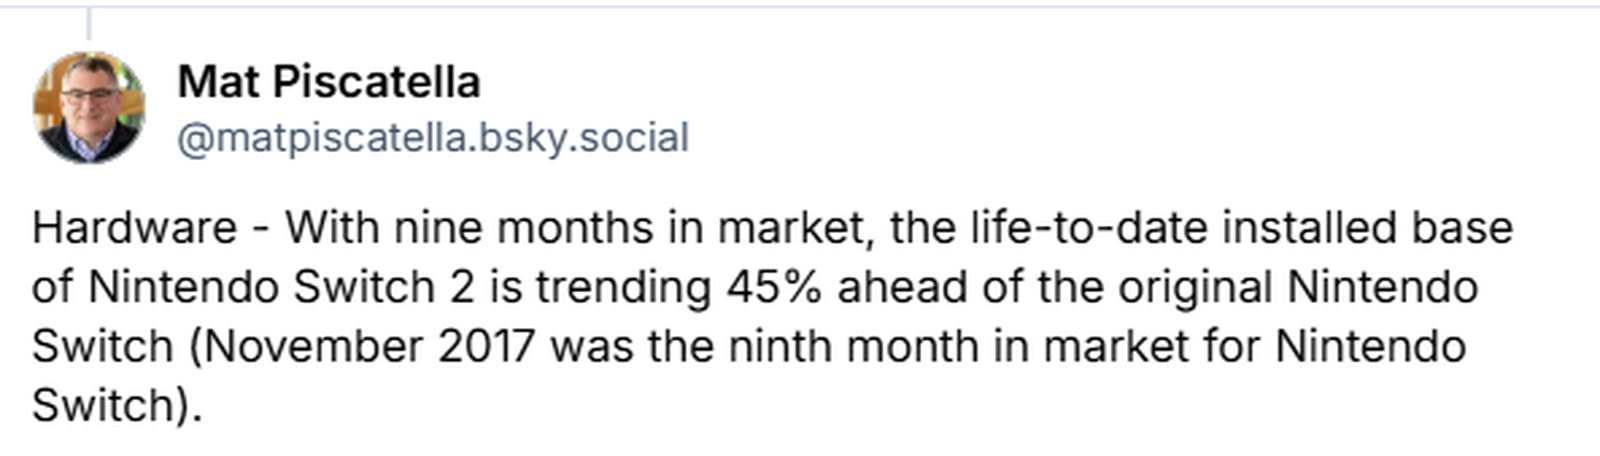
Task: Click Mat Piscatella's profile avatar
Action: (x=89, y=107)
